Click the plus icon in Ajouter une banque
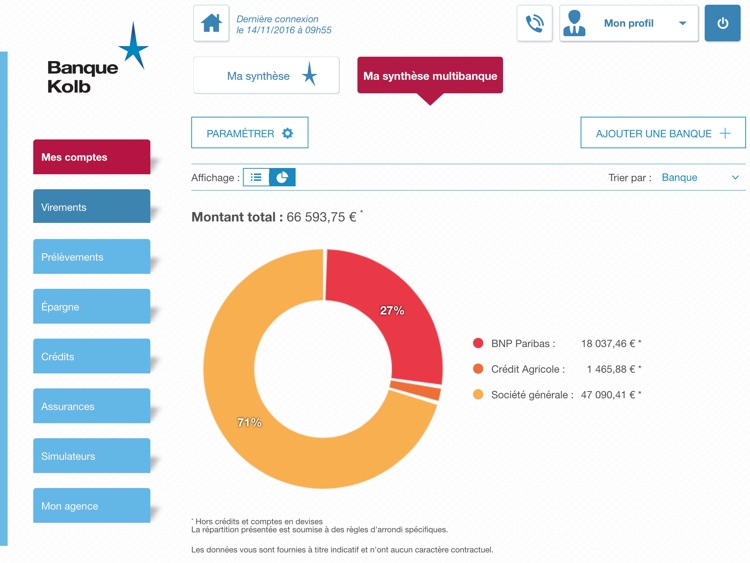 [725, 133]
